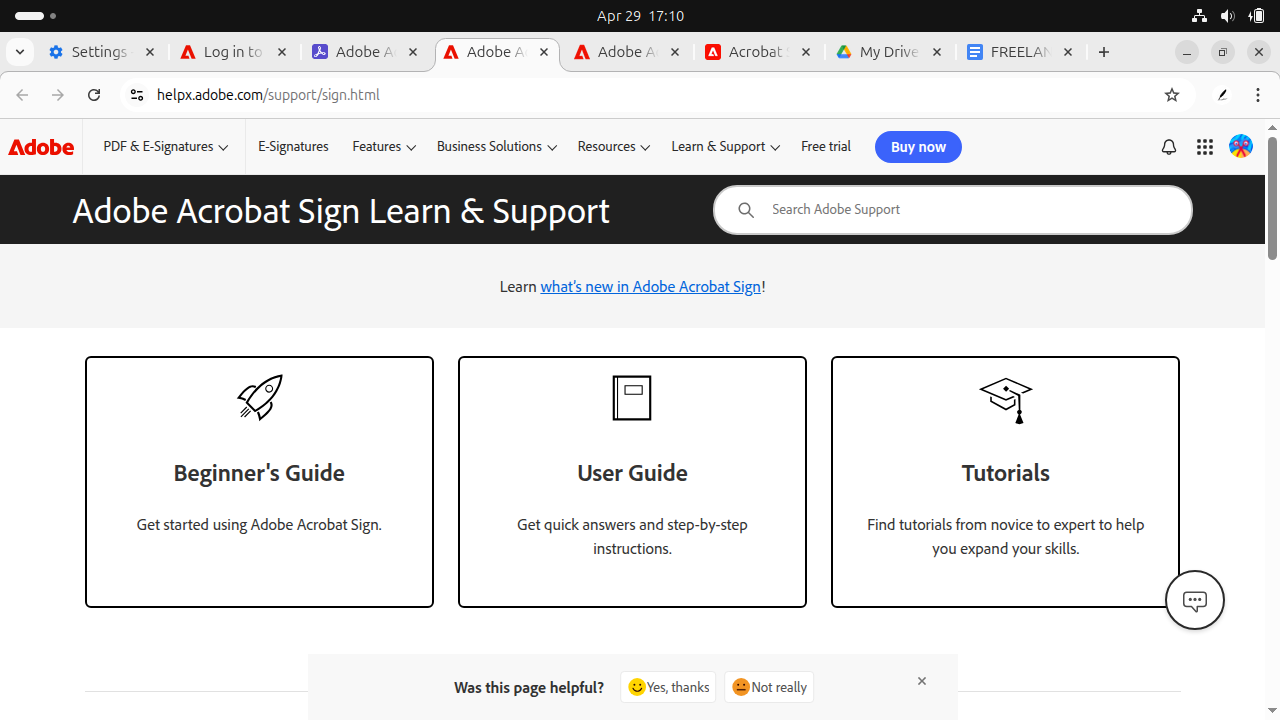
Task: Switch to the My Drive tab
Action: pos(889,52)
